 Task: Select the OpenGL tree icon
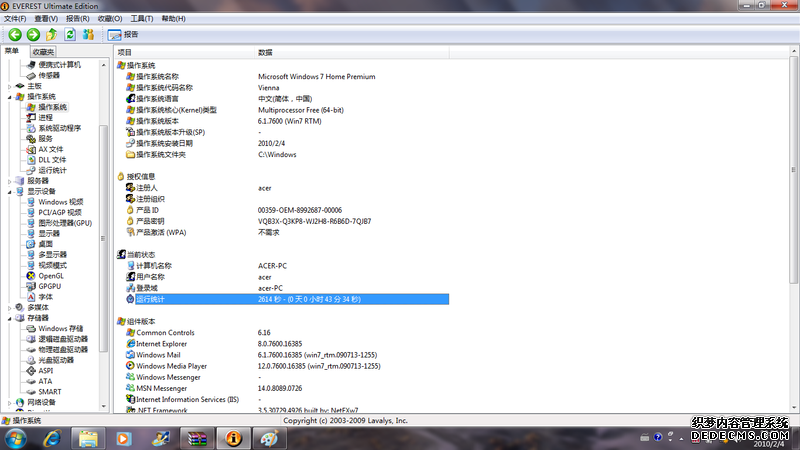pyautogui.click(x=31, y=276)
